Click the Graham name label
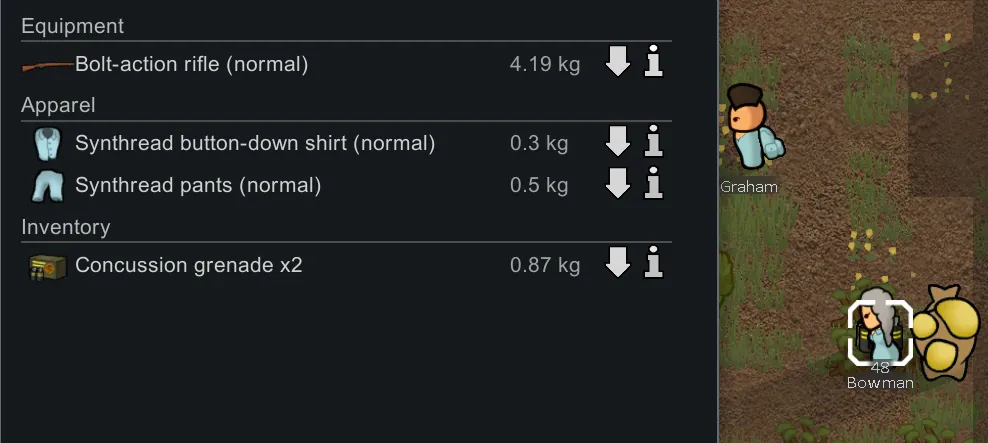Screen dimensions: 988x443 pyautogui.click(x=749, y=187)
